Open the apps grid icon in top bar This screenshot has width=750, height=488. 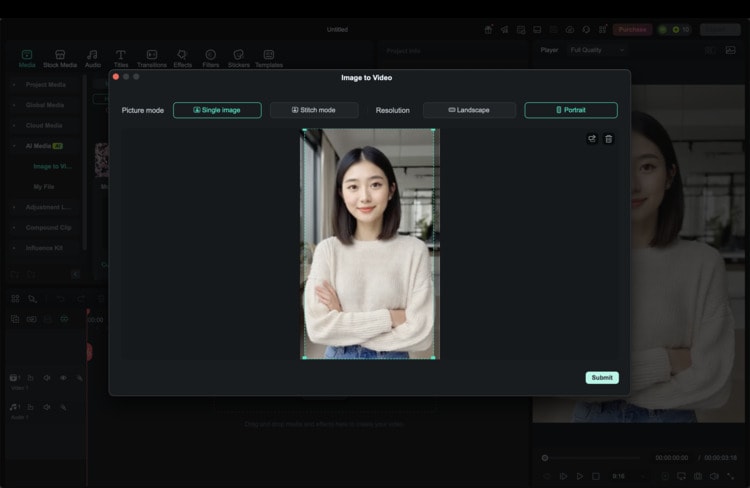(602, 30)
